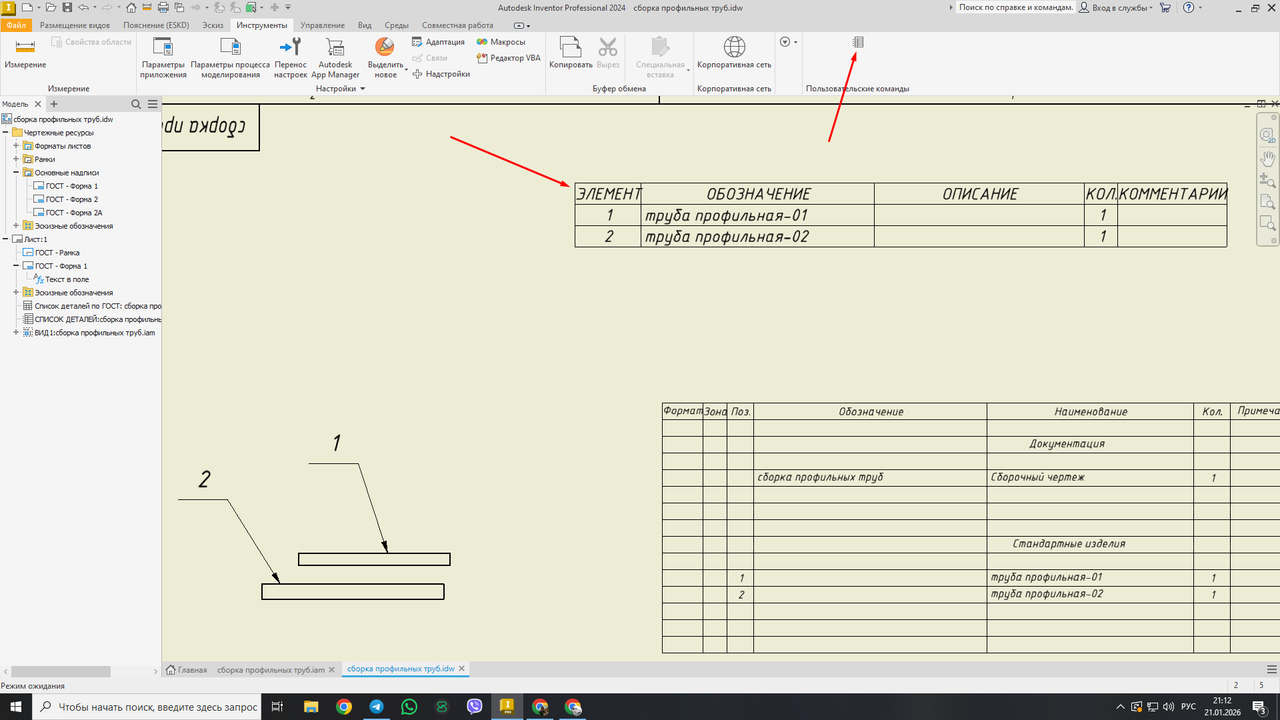
Task: Open Telegram from the taskbar
Action: point(376,706)
